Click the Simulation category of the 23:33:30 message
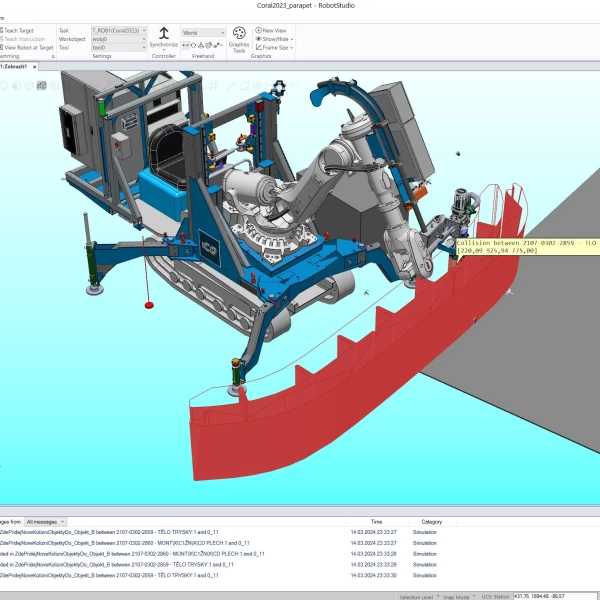Image resolution: width=600 pixels, height=600 pixels. 424,575
